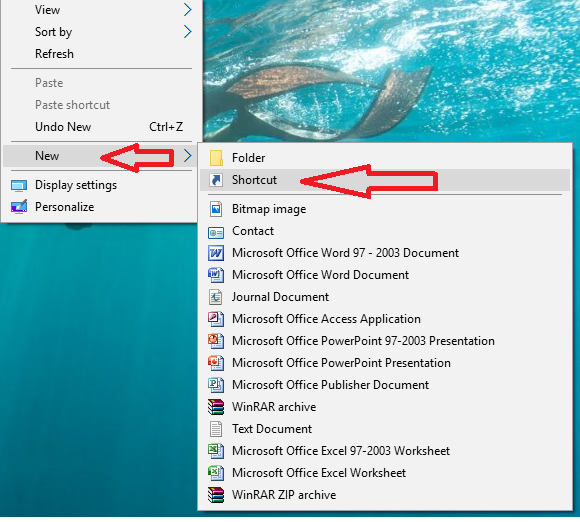Click the WinRAR ZIP archive icon

(216, 495)
